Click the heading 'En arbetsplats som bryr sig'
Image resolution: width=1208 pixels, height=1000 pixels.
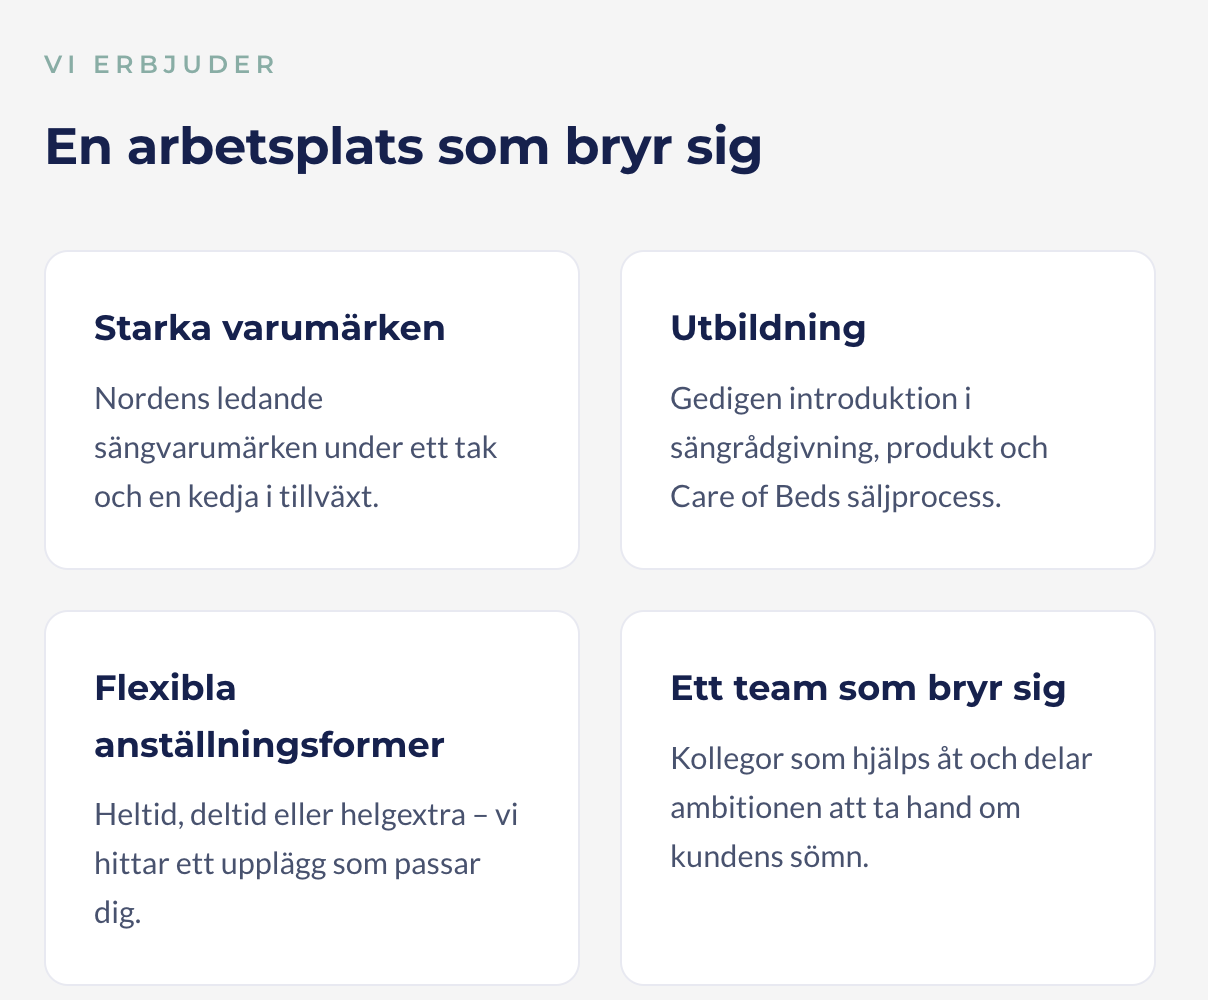(x=403, y=147)
